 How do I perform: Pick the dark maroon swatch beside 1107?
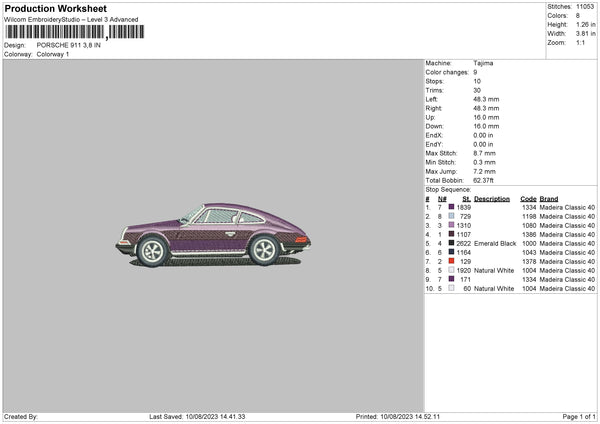point(452,234)
